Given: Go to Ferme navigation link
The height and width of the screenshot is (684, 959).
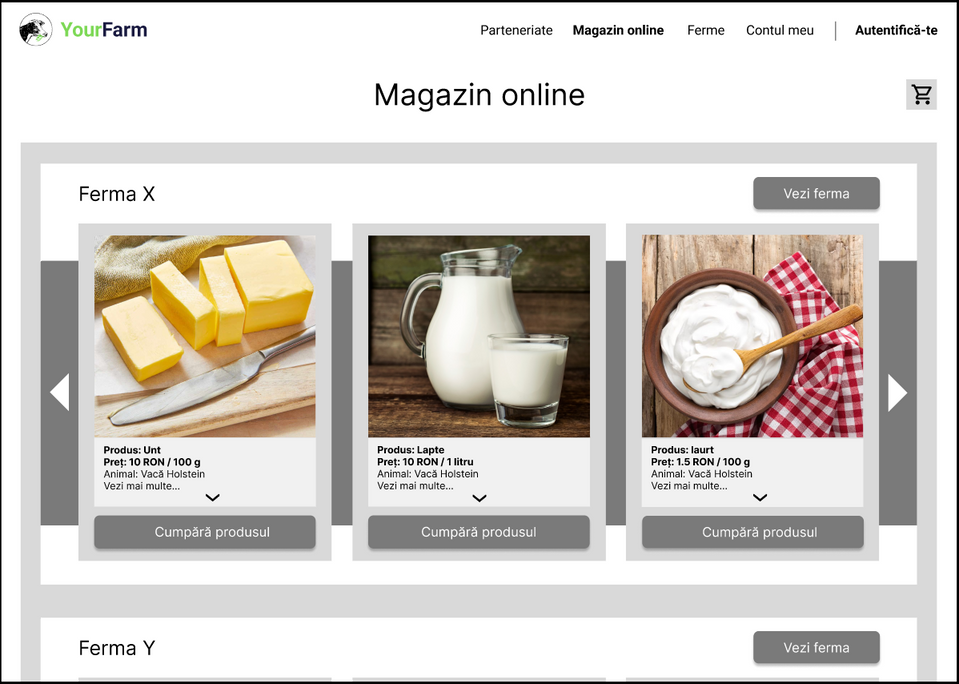Looking at the screenshot, I should click(706, 30).
